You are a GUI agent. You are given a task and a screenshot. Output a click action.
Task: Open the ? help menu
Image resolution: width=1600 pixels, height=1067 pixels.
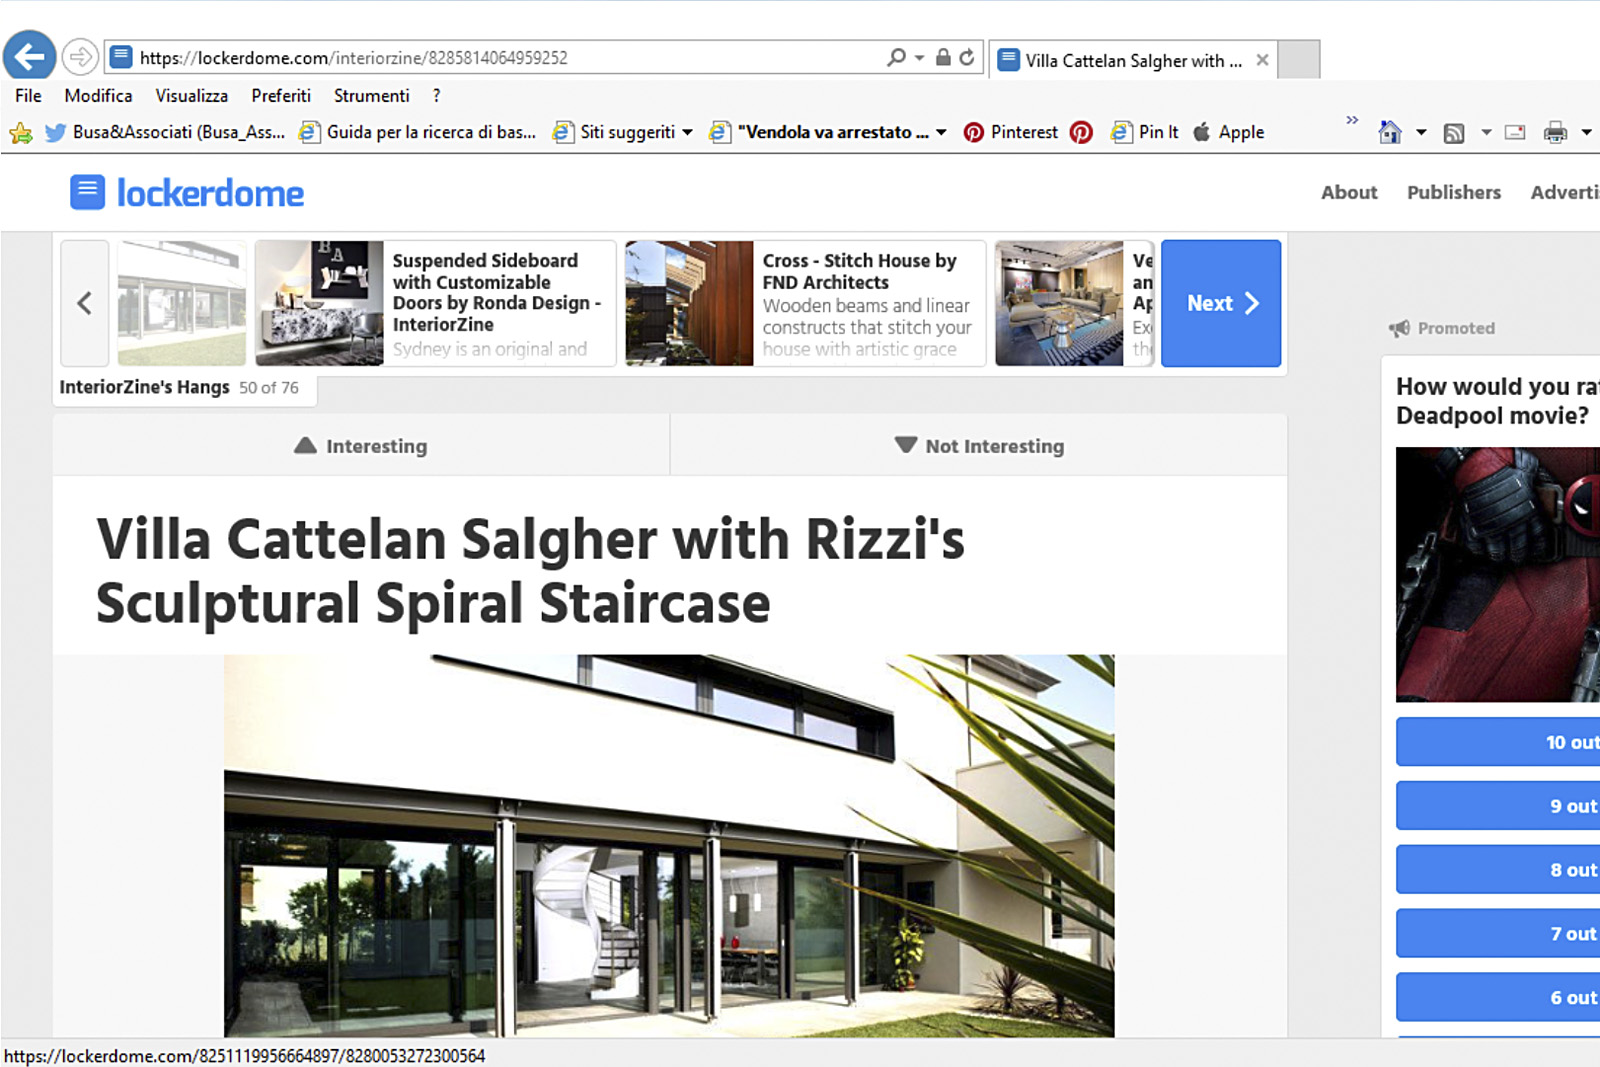click(436, 96)
